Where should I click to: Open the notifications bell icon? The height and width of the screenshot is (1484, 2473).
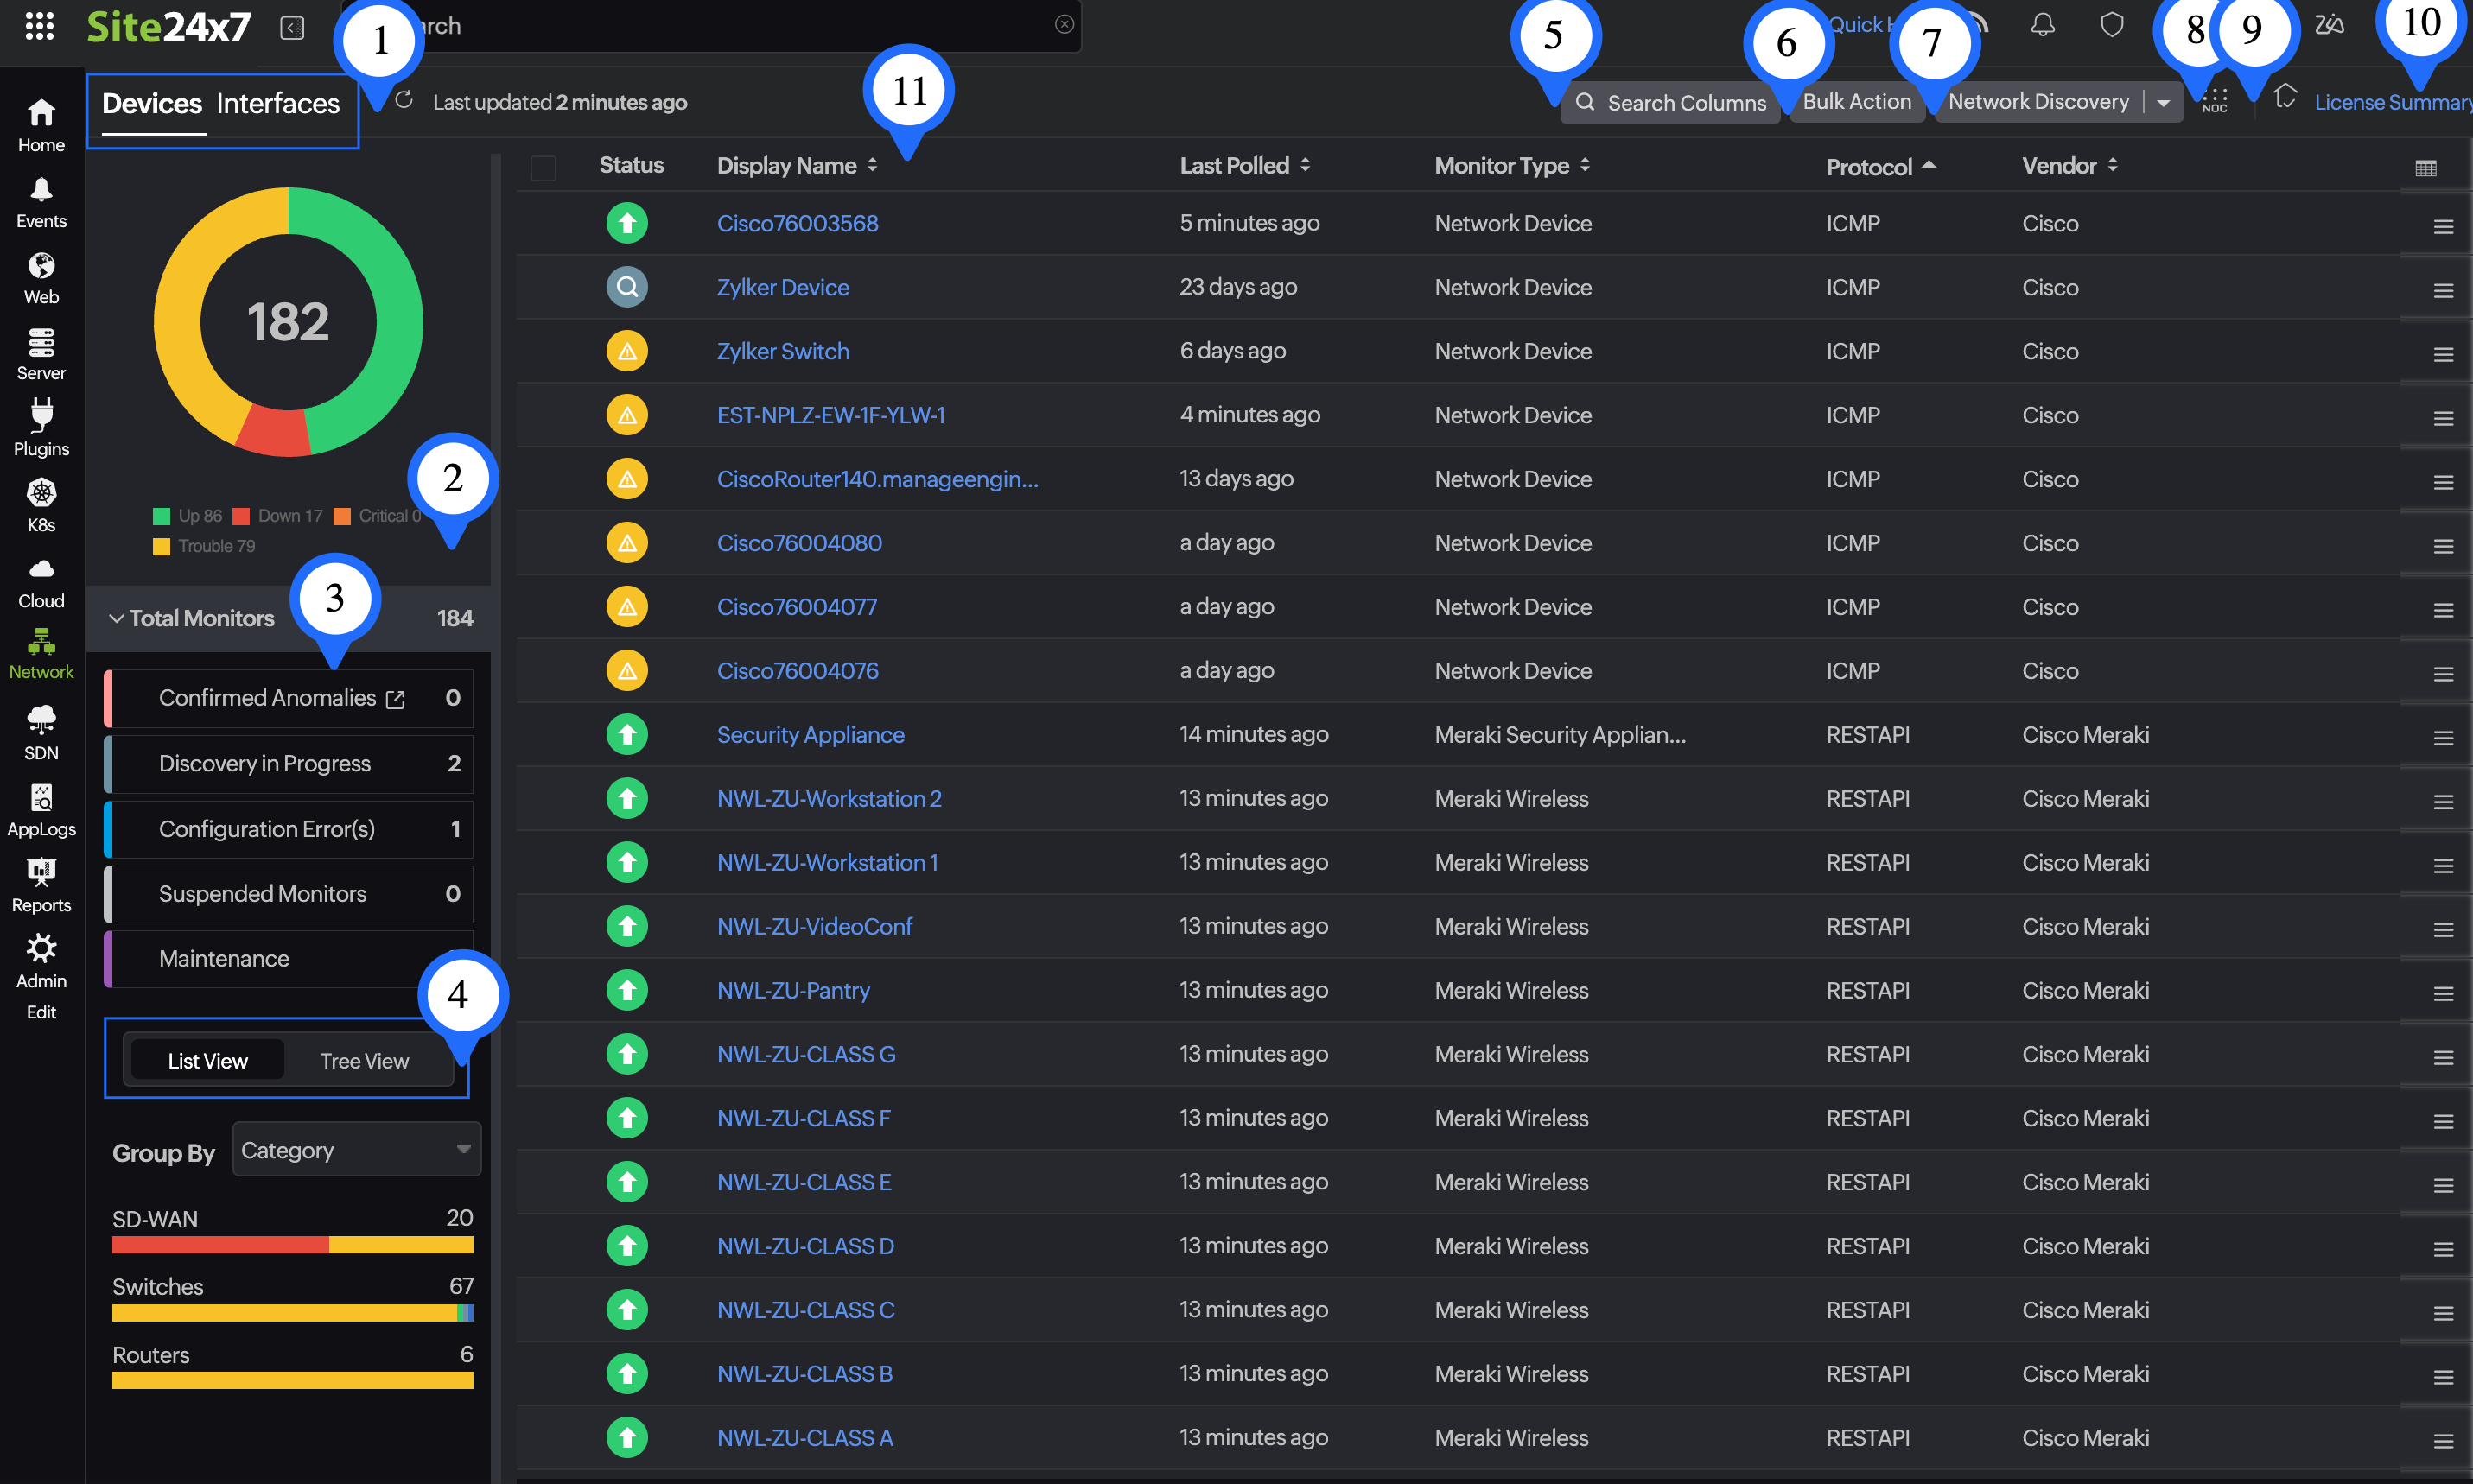pos(2042,25)
